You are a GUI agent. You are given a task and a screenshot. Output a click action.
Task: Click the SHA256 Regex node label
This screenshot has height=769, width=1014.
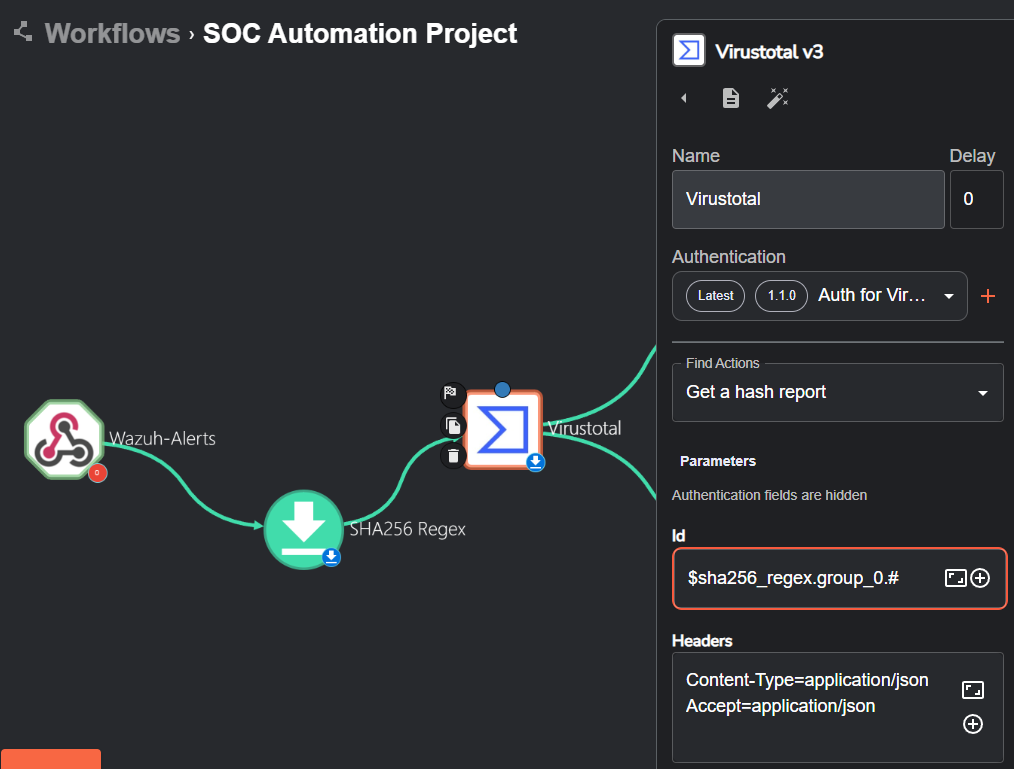pos(407,529)
